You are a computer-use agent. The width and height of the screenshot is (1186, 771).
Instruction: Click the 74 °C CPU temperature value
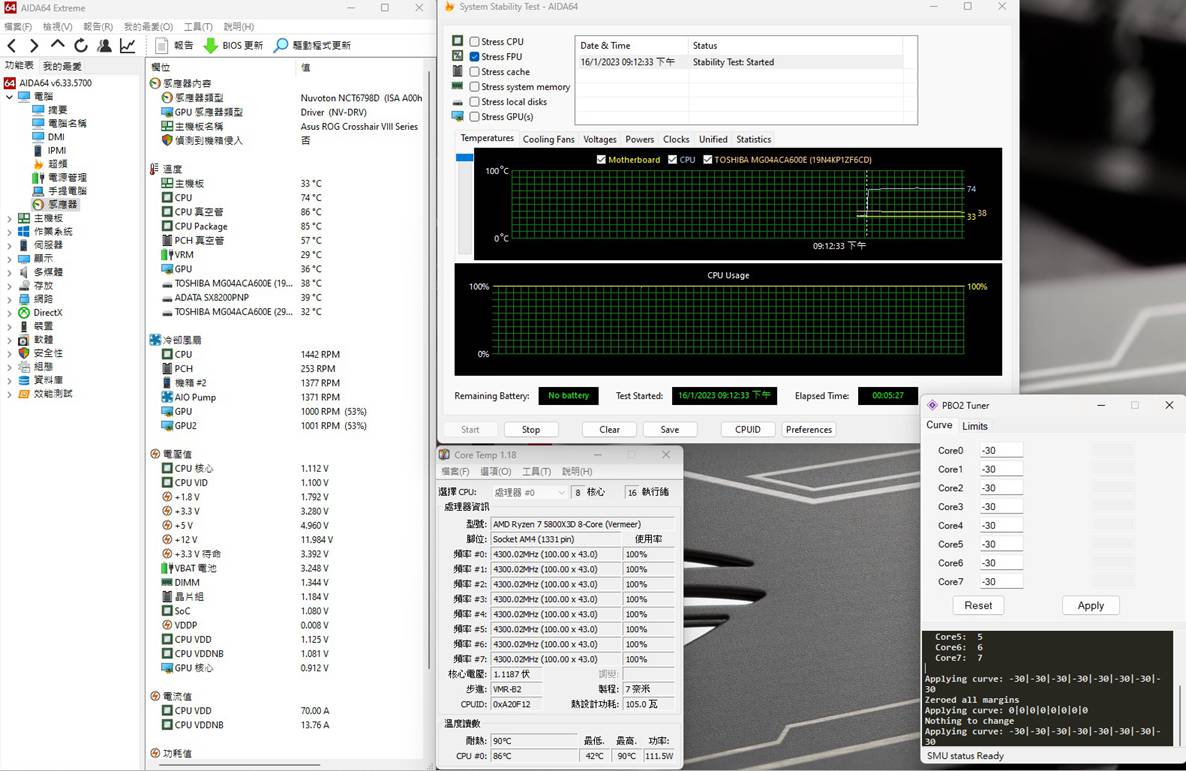[311, 197]
